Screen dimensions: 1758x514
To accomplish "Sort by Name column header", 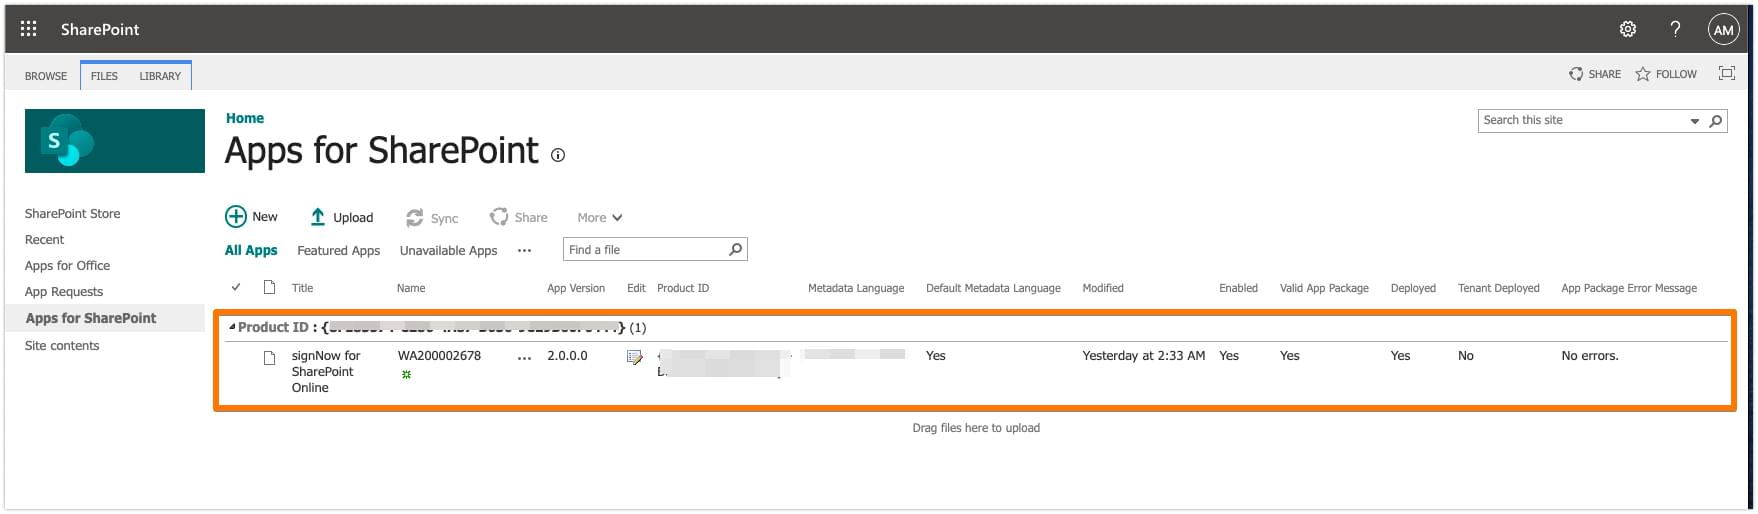I will click(x=411, y=288).
